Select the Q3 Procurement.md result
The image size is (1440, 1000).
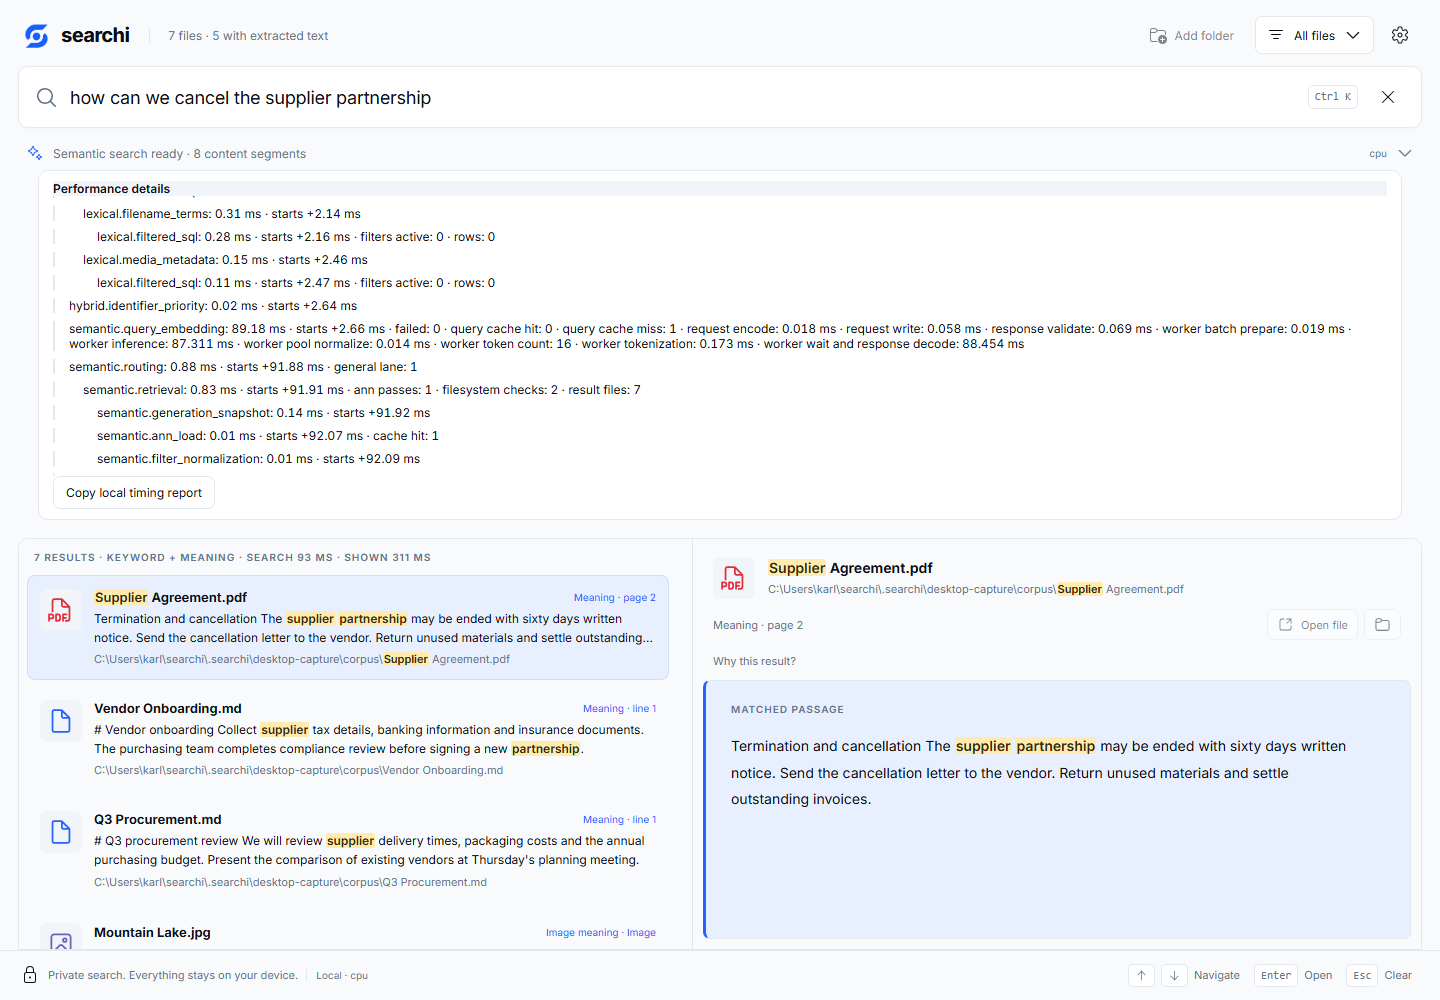pos(348,850)
